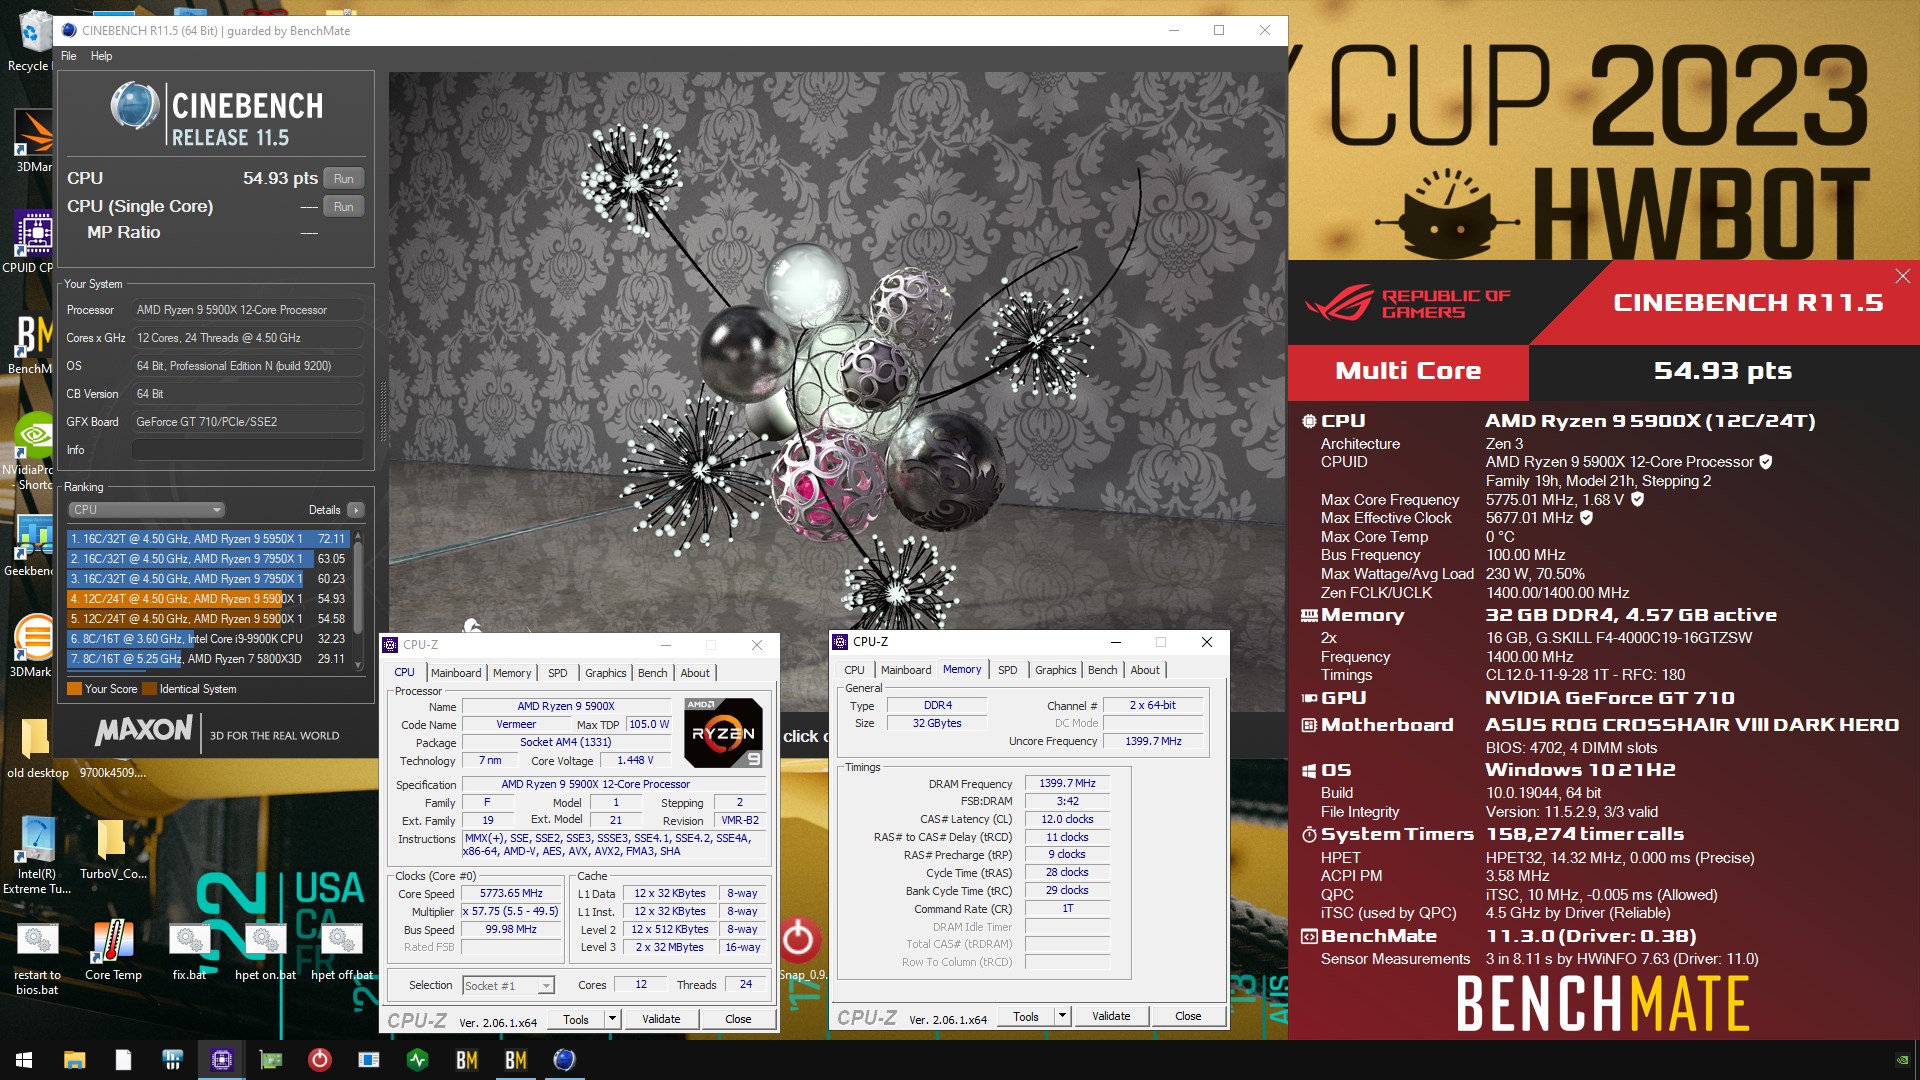Click System Timers clock icon in BenchMate
The width and height of the screenshot is (1920, 1080).
[x=1309, y=834]
